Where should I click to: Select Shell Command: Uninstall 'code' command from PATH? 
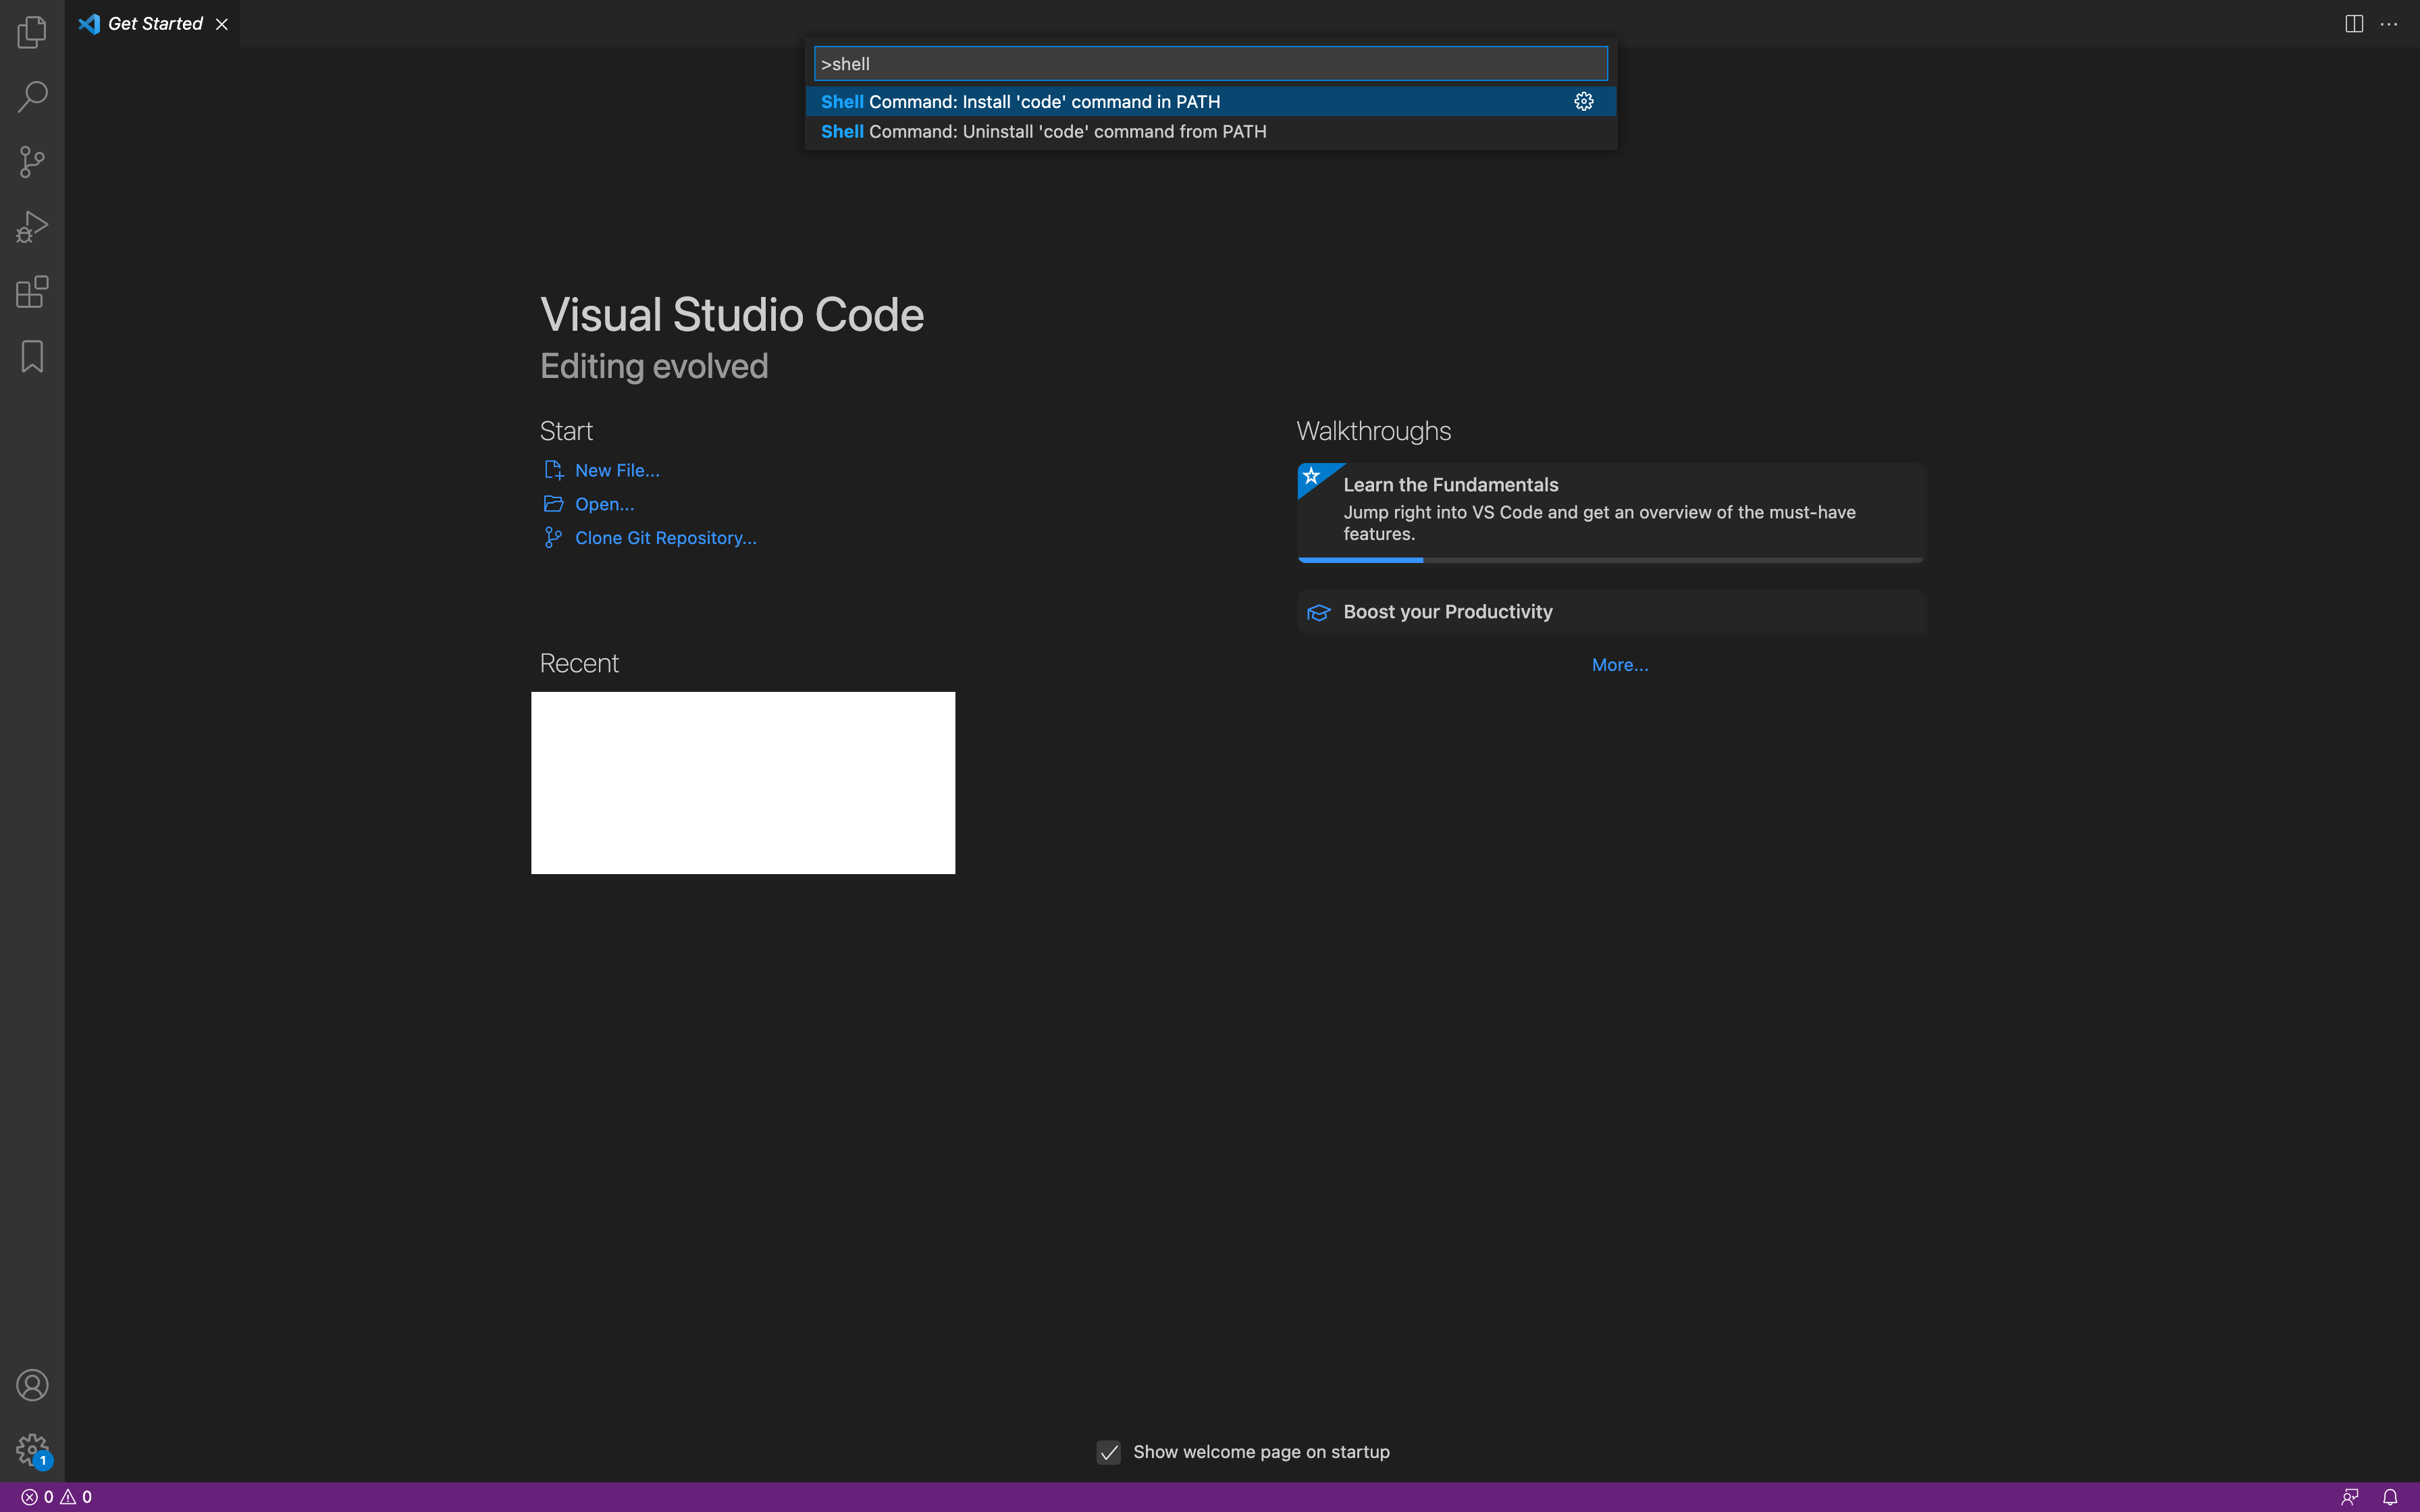tap(1043, 132)
